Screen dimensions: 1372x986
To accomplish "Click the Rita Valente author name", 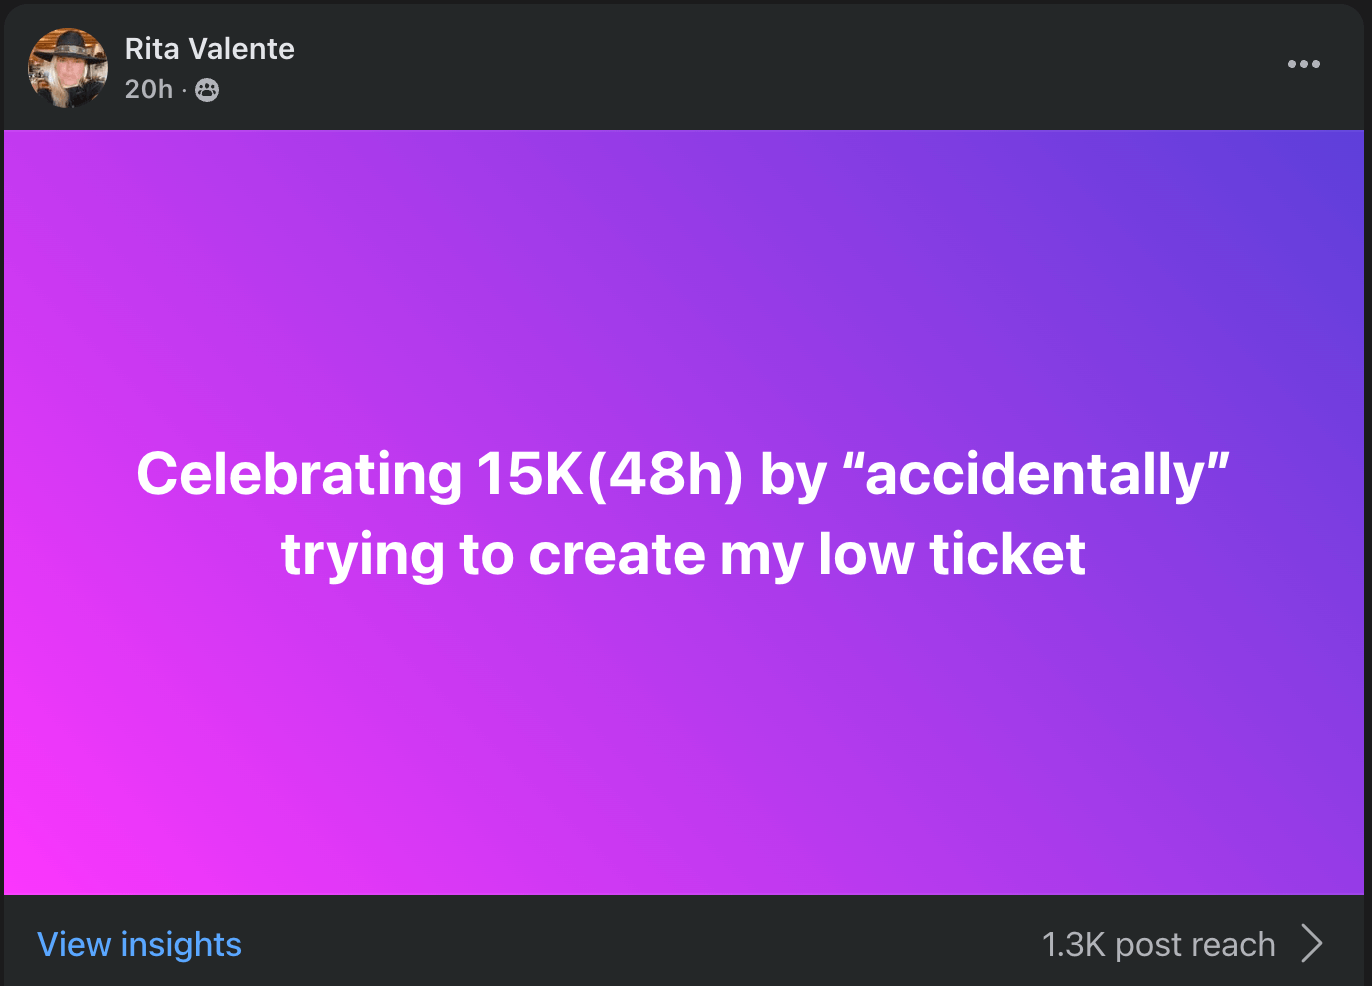I will coord(209,49).
